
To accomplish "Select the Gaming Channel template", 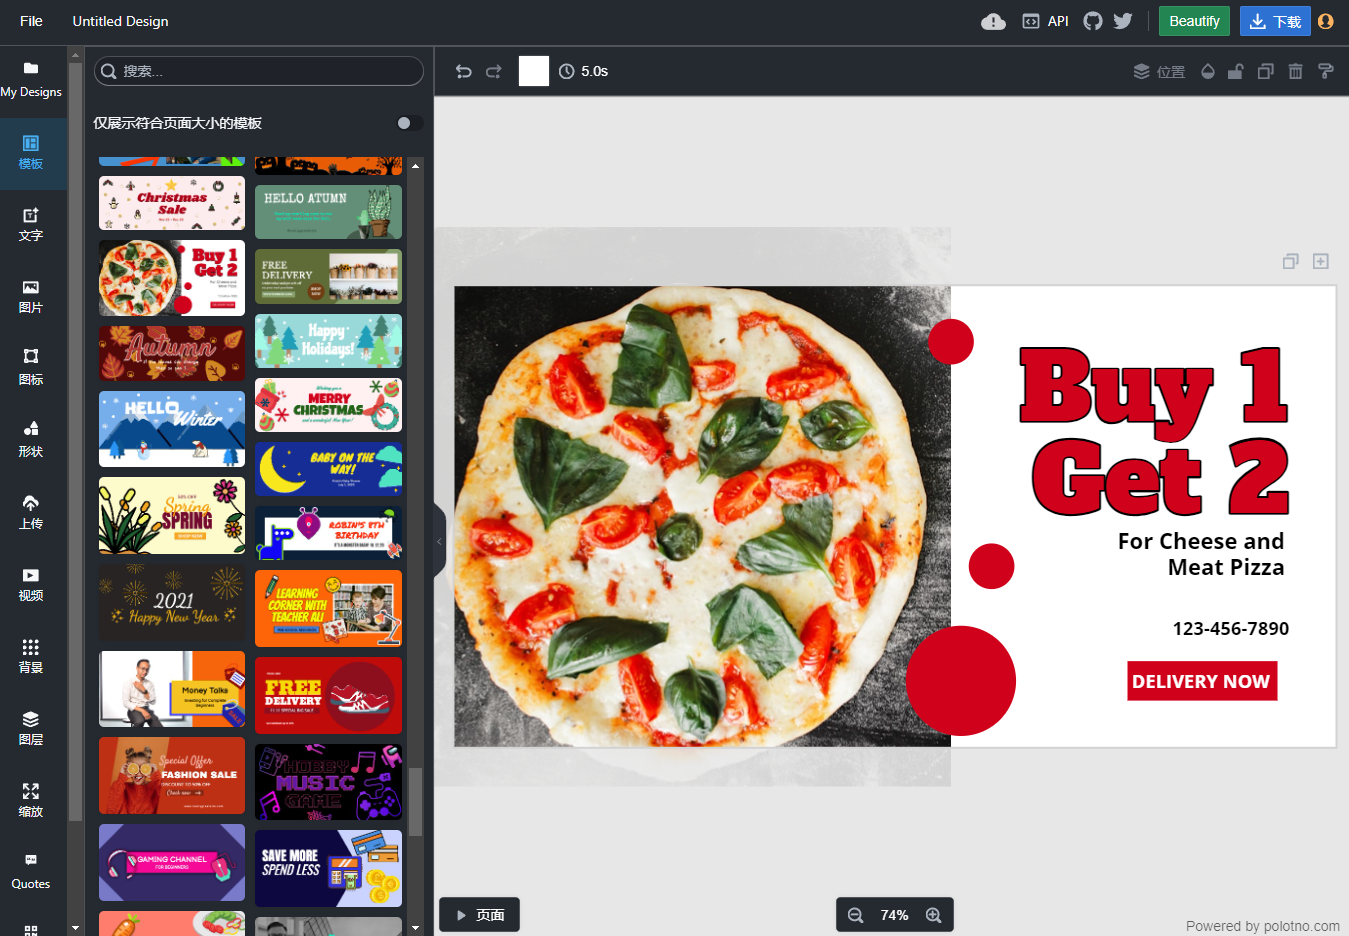I will [172, 862].
